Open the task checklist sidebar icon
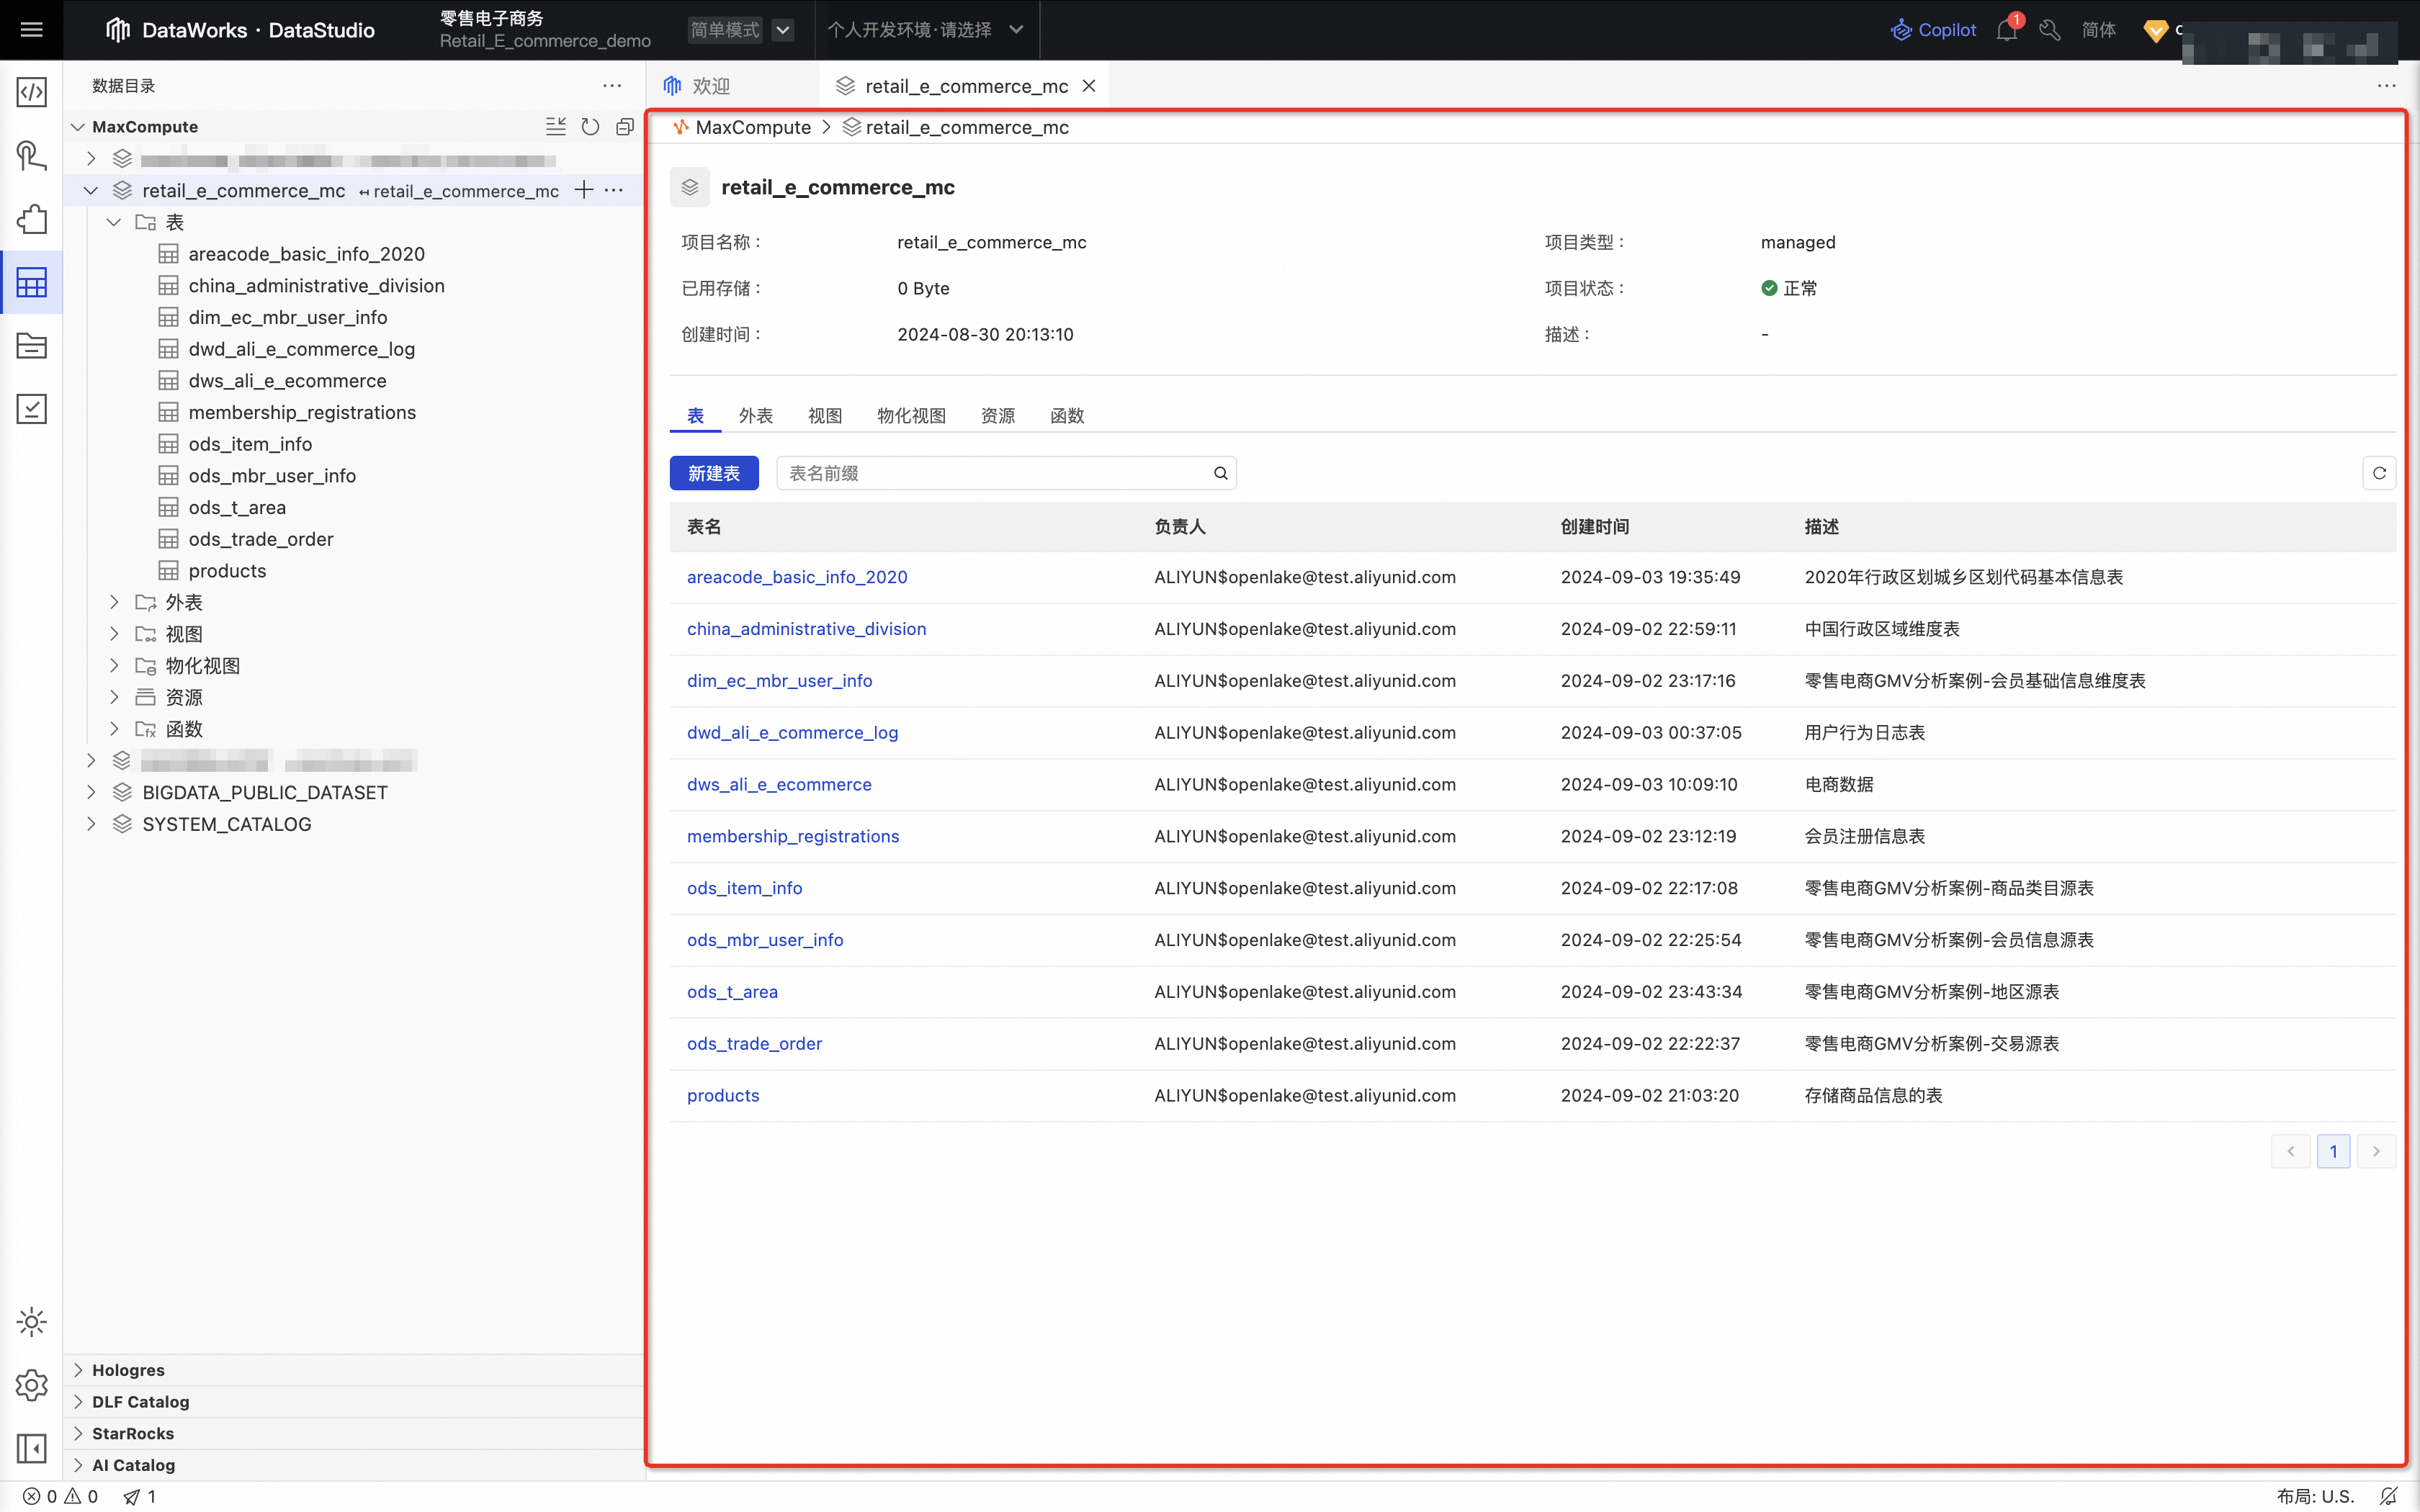 (x=31, y=409)
